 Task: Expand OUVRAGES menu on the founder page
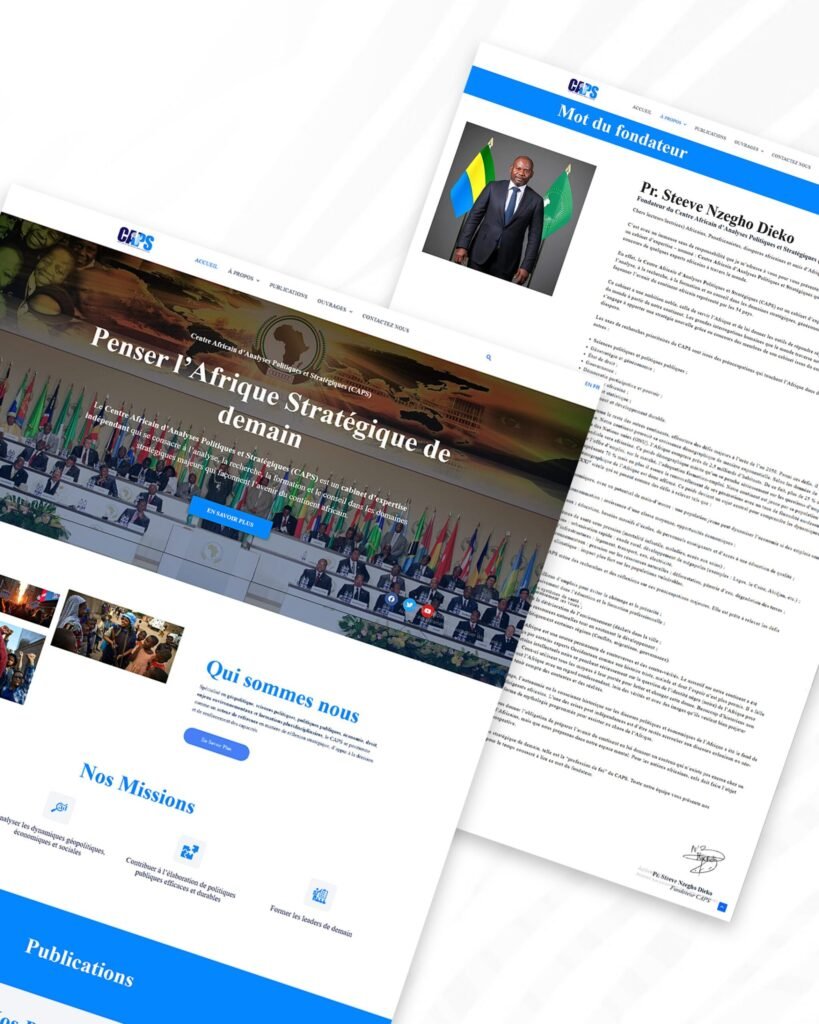[748, 146]
